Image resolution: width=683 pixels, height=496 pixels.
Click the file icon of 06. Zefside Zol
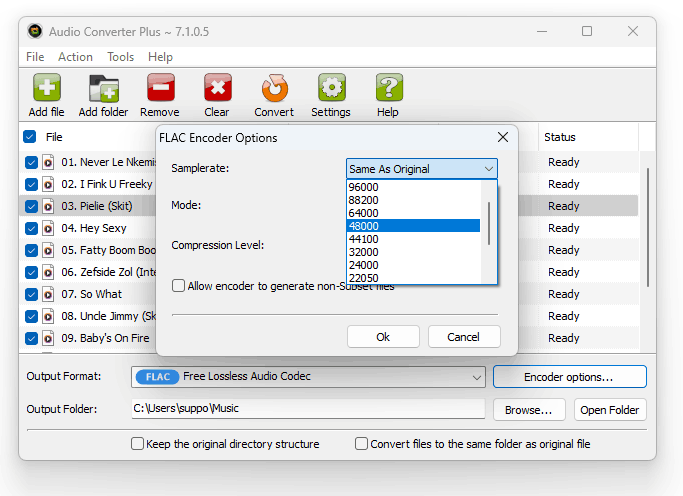(48, 273)
